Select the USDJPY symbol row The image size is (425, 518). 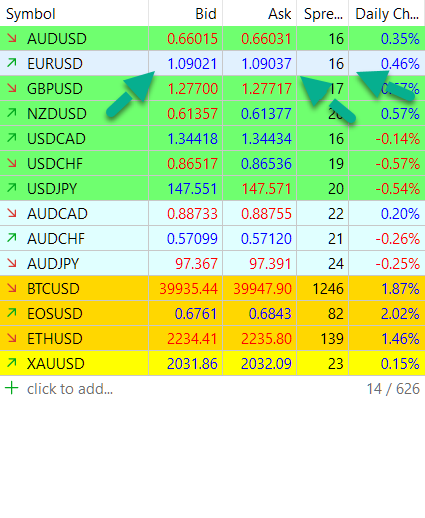pos(212,188)
